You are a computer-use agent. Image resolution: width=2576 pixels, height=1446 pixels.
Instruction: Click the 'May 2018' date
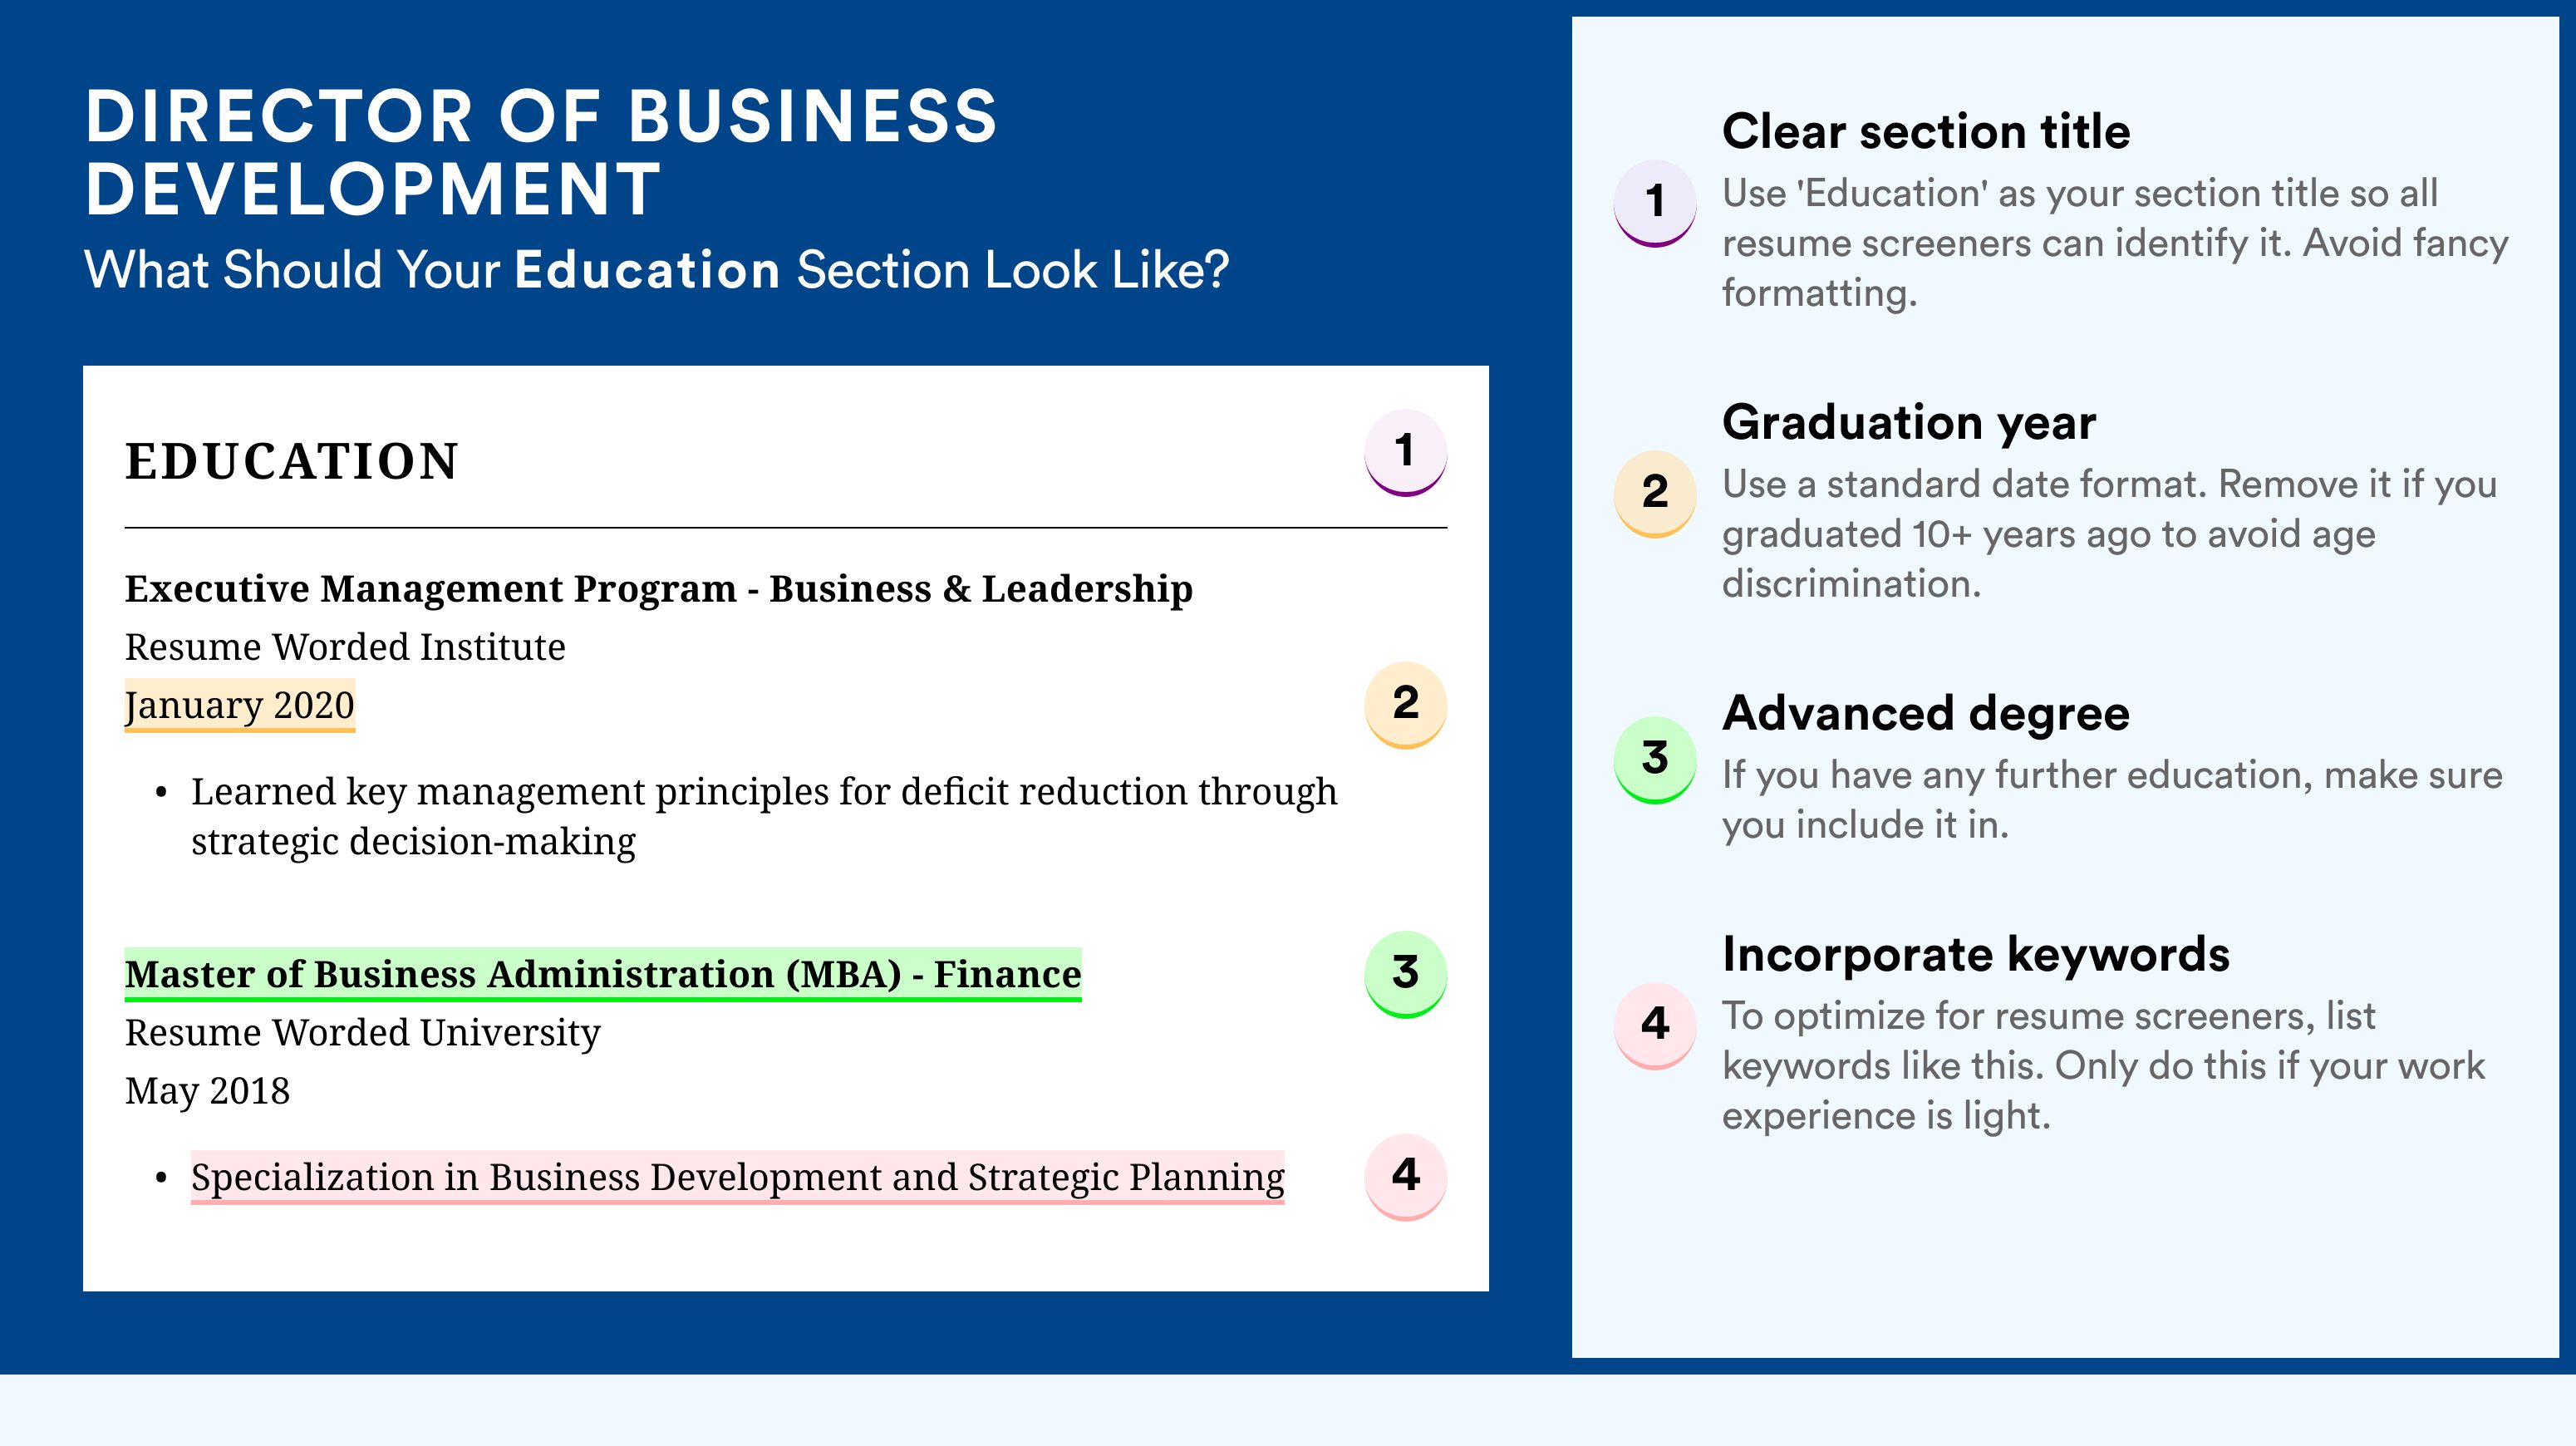[x=207, y=1091]
